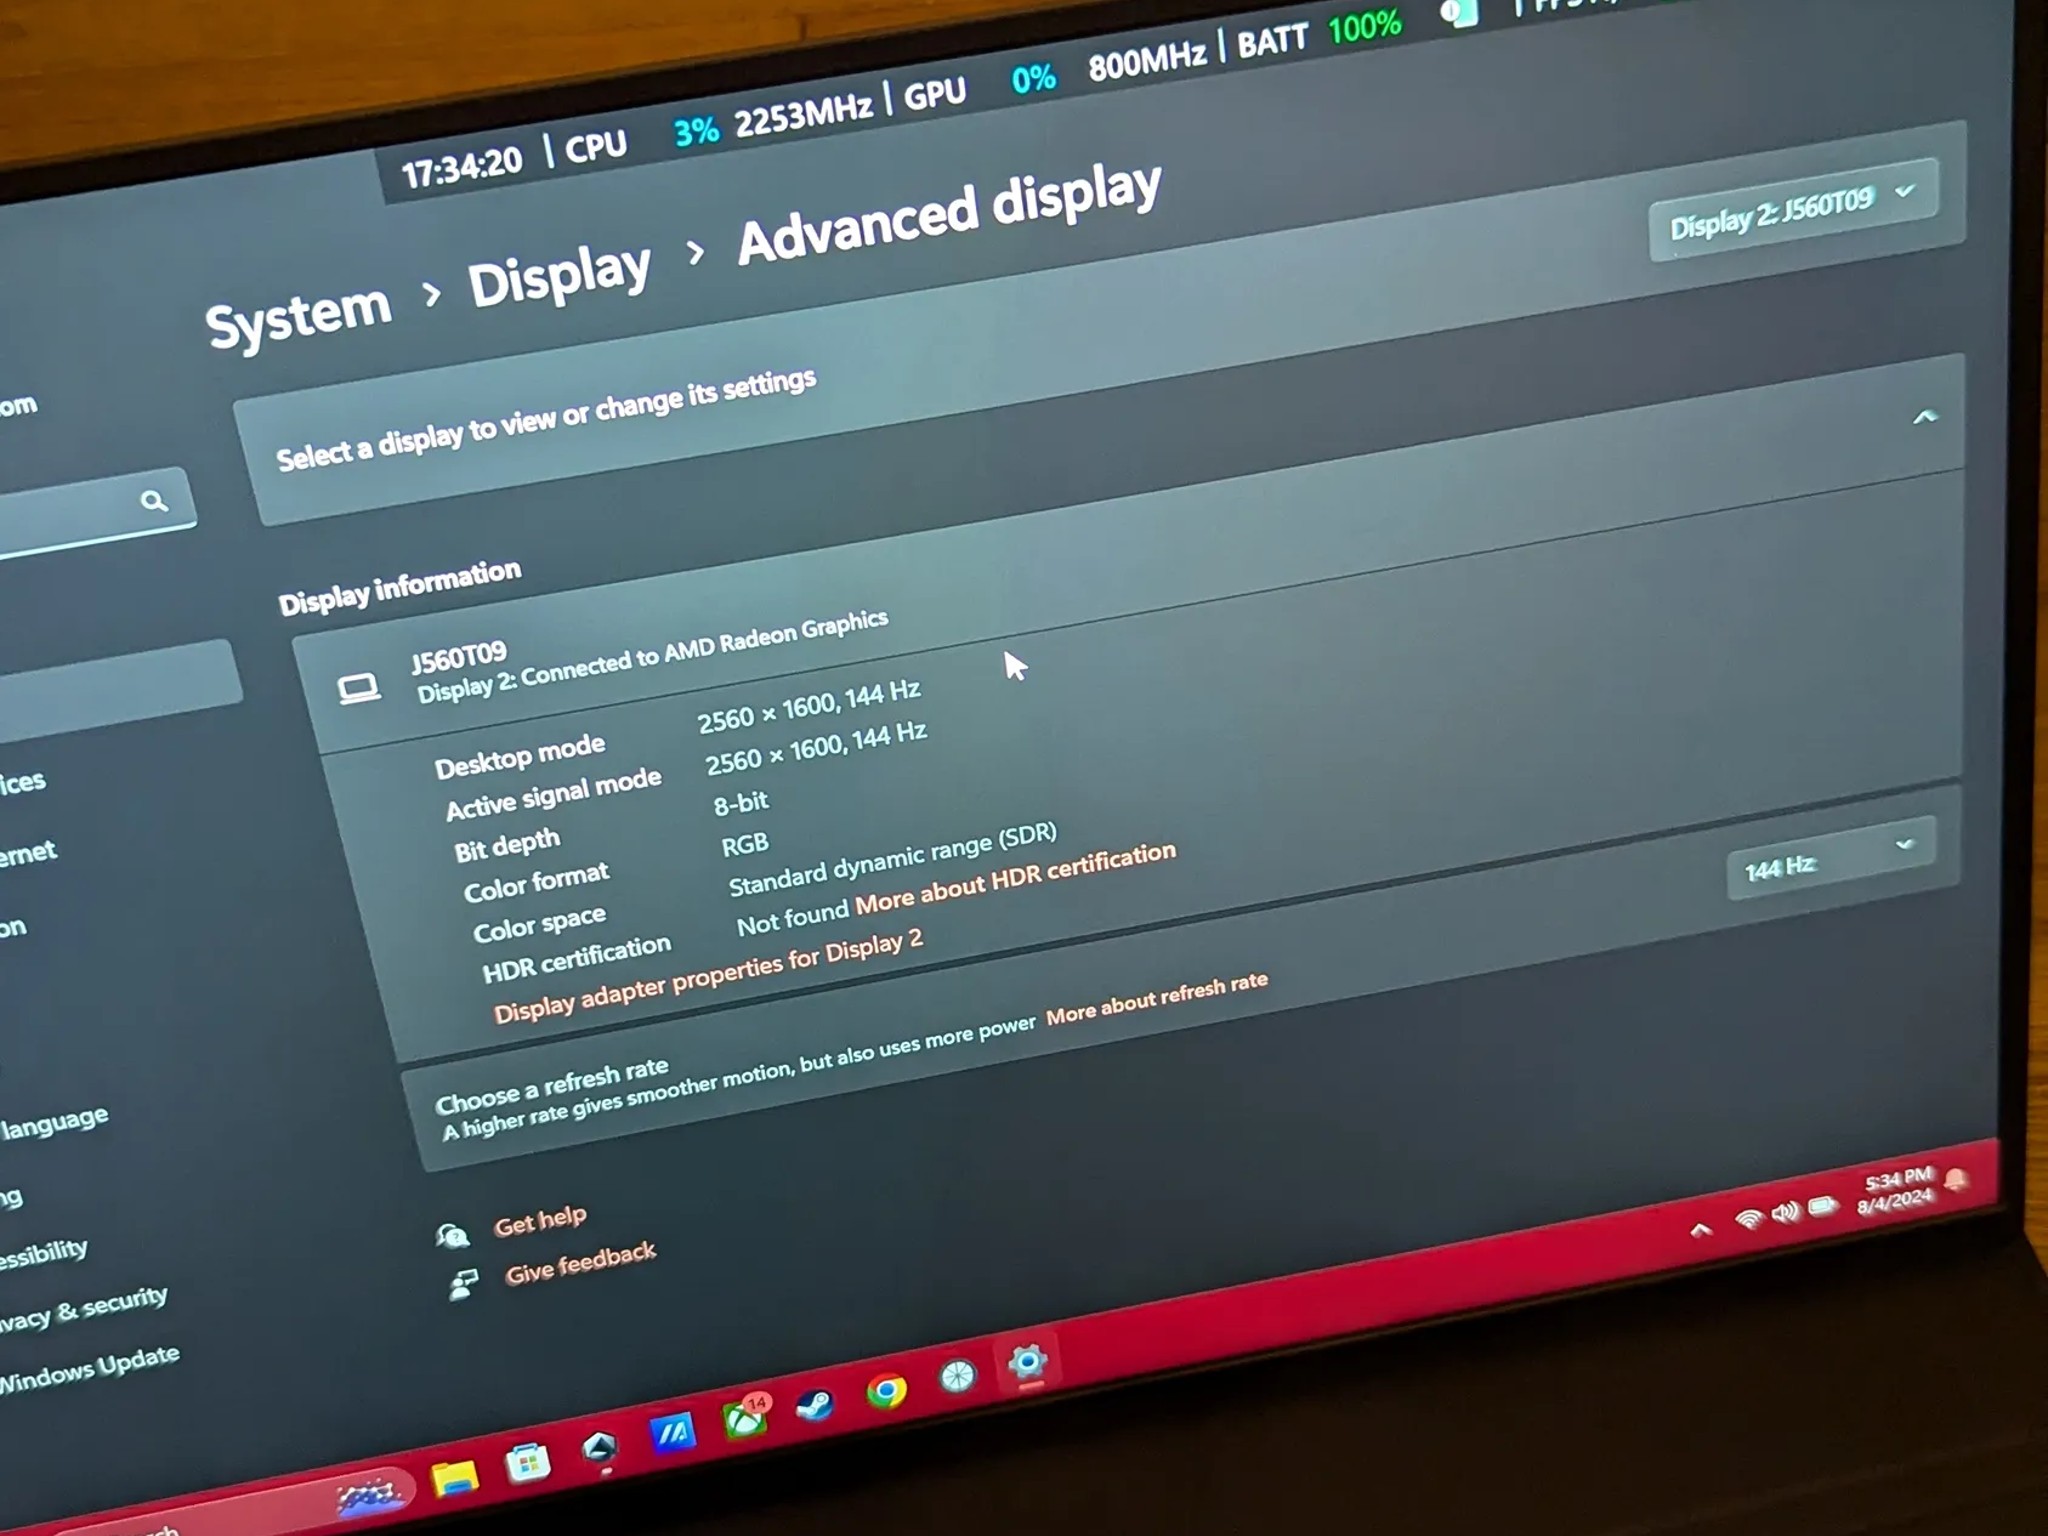This screenshot has width=2048, height=1536.
Task: Click the Active signal mode value
Action: point(816,748)
